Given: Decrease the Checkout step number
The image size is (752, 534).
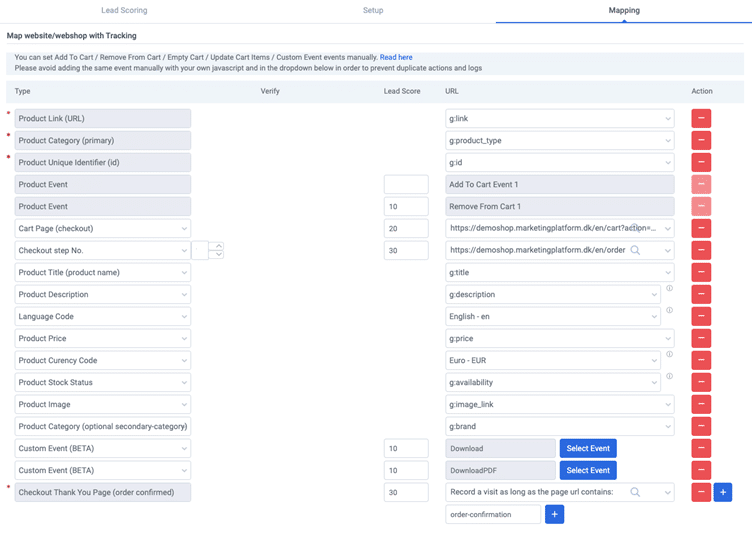Looking at the screenshot, I should pos(219,255).
